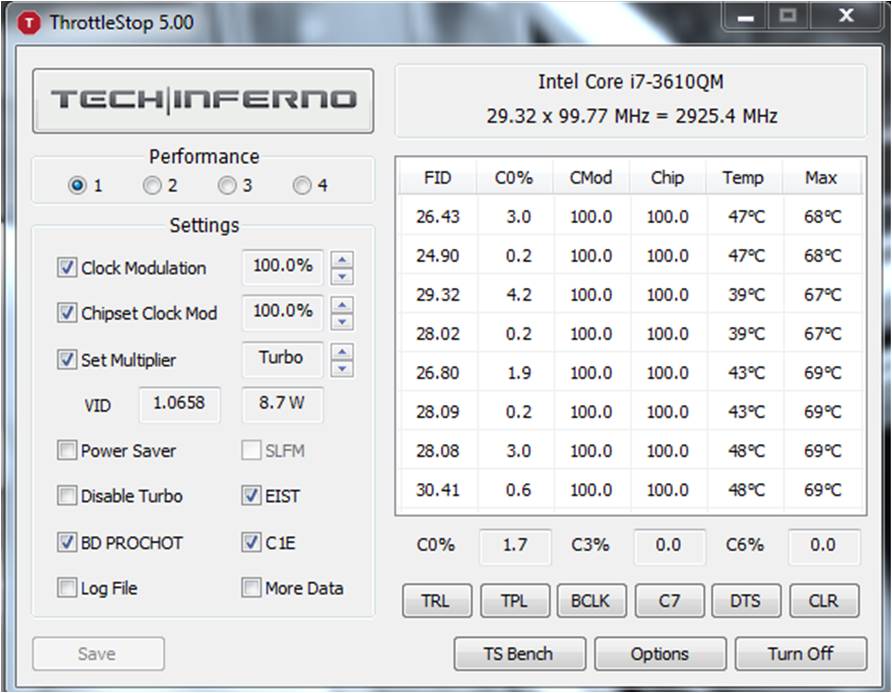Click the C0% value 1.9
Screen dimensions: 892x693
pyautogui.click(x=519, y=373)
